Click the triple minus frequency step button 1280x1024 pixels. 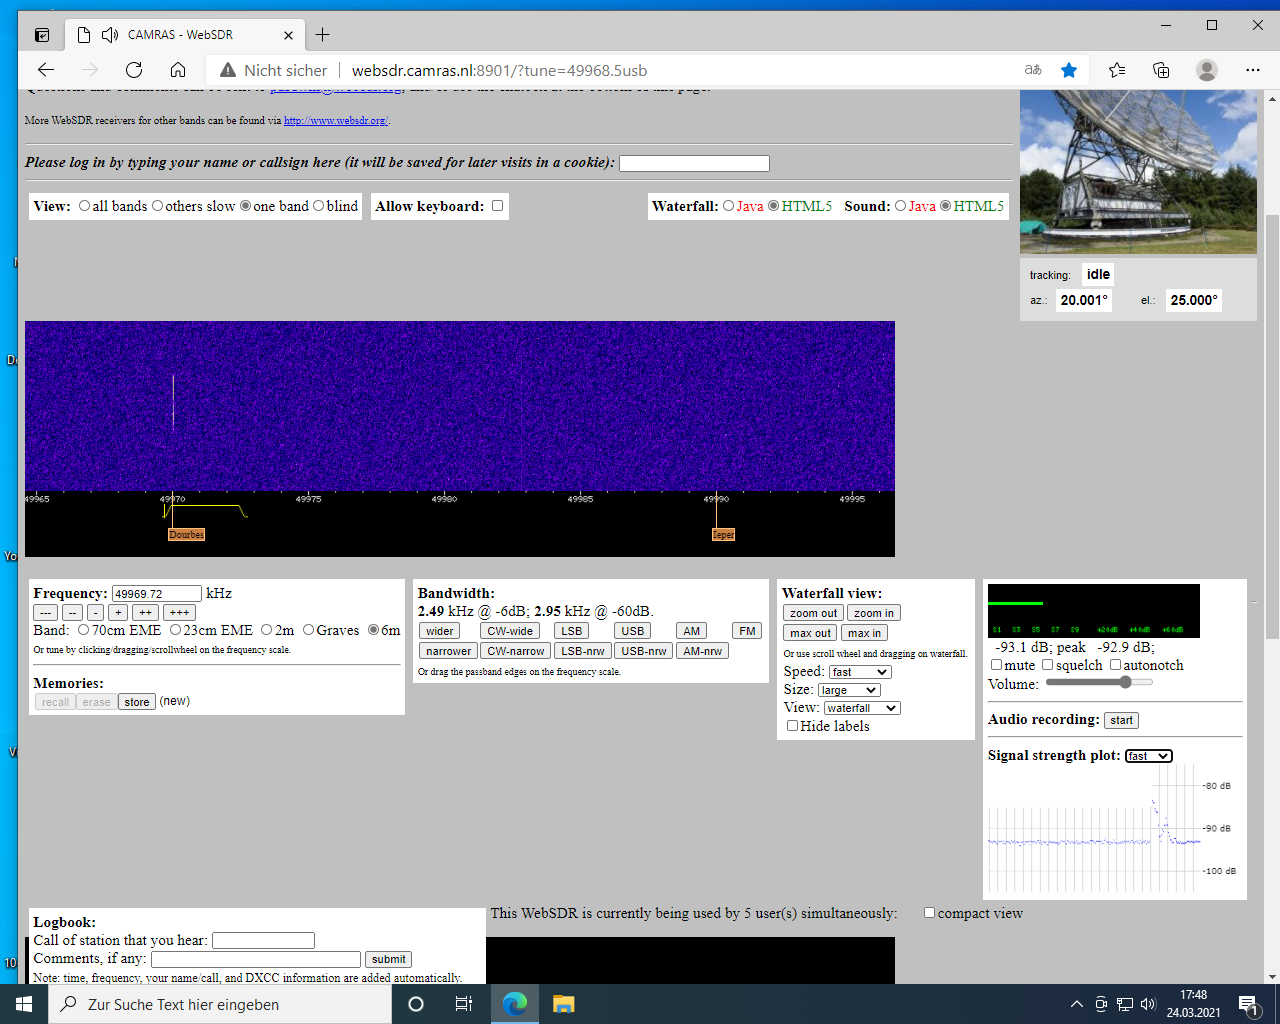[x=45, y=613]
